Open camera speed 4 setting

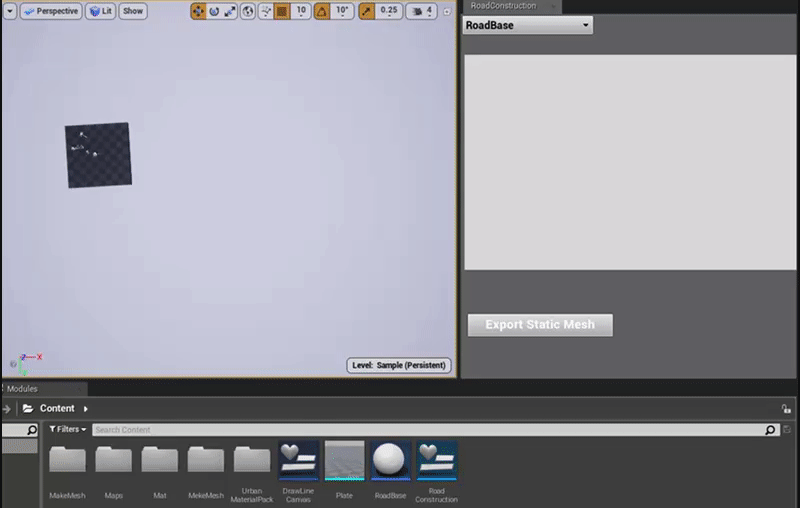[421, 11]
